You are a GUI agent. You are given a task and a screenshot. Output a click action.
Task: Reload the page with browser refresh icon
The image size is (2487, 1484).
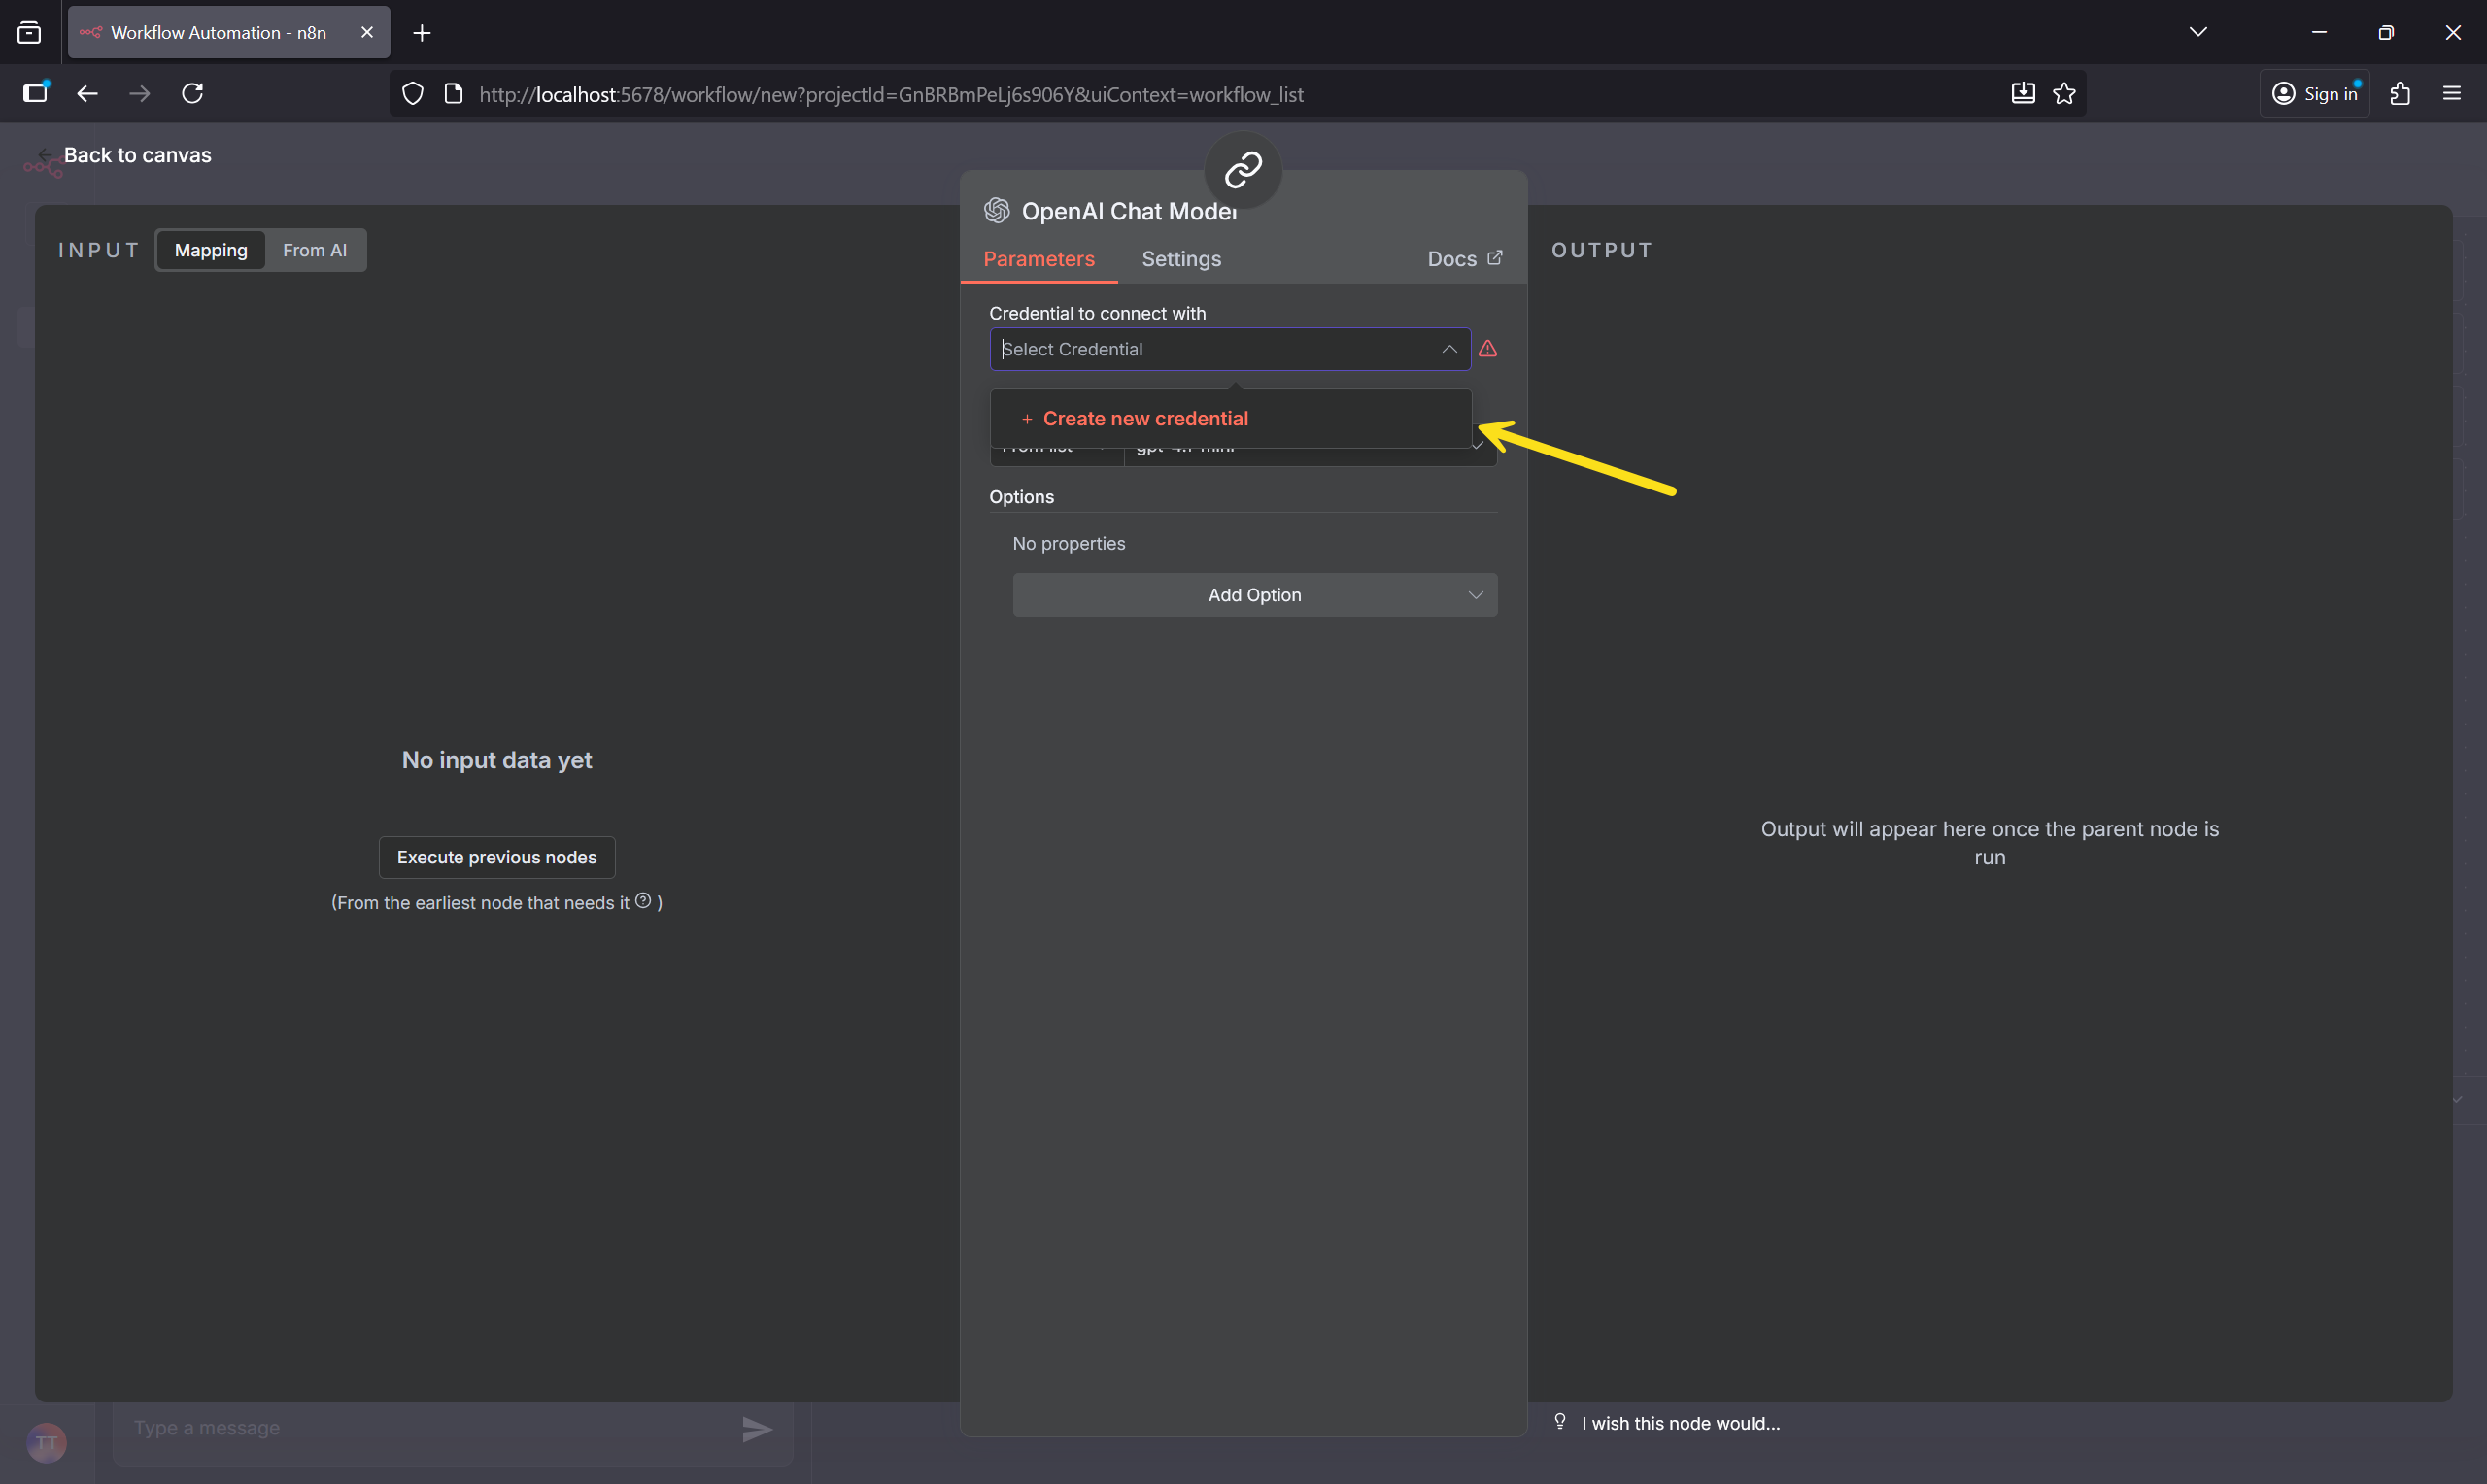click(x=192, y=93)
